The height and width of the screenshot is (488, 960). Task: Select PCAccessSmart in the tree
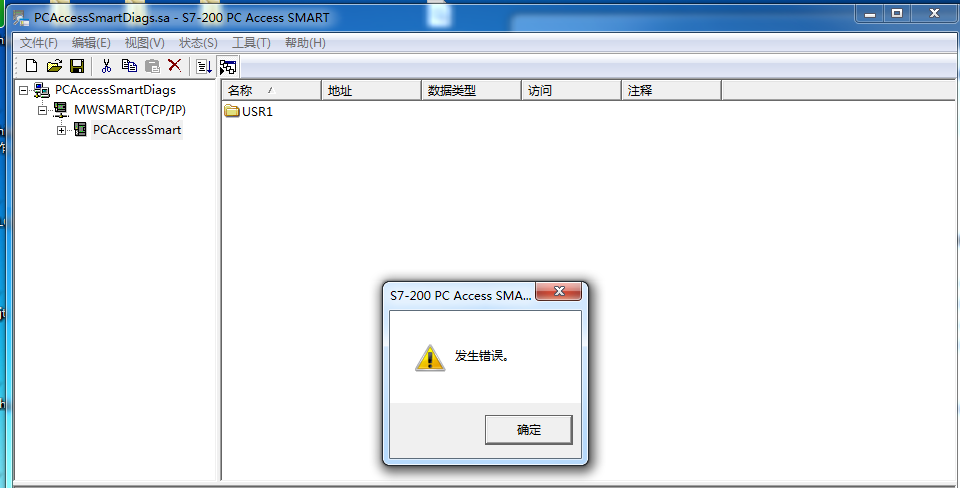click(x=137, y=130)
